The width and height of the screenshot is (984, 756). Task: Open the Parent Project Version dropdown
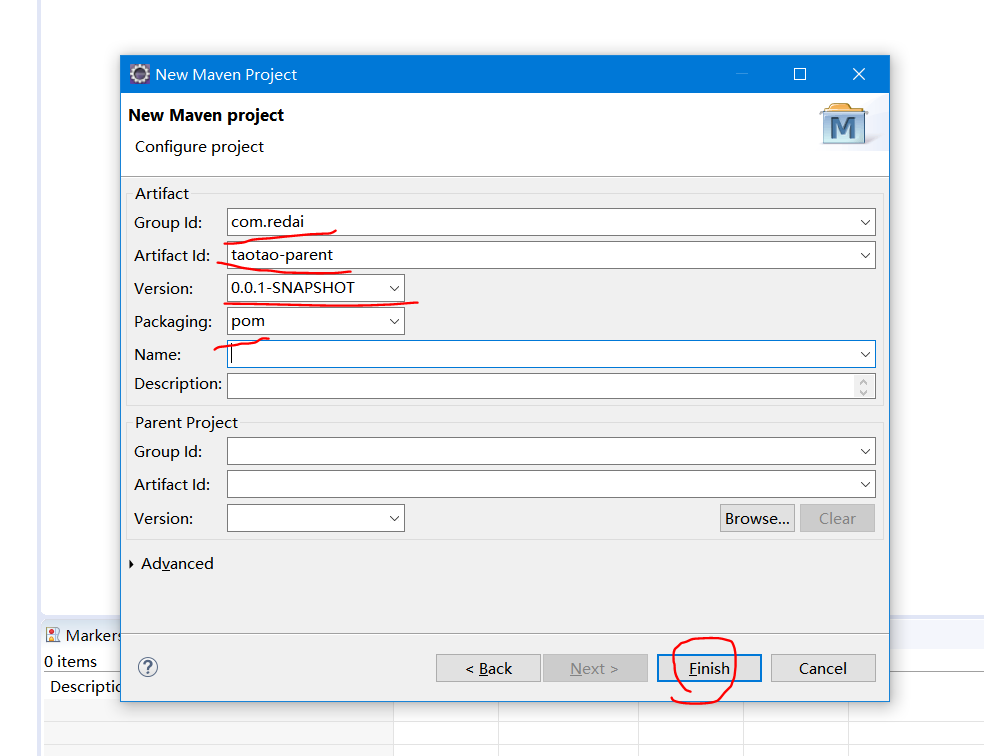click(394, 518)
